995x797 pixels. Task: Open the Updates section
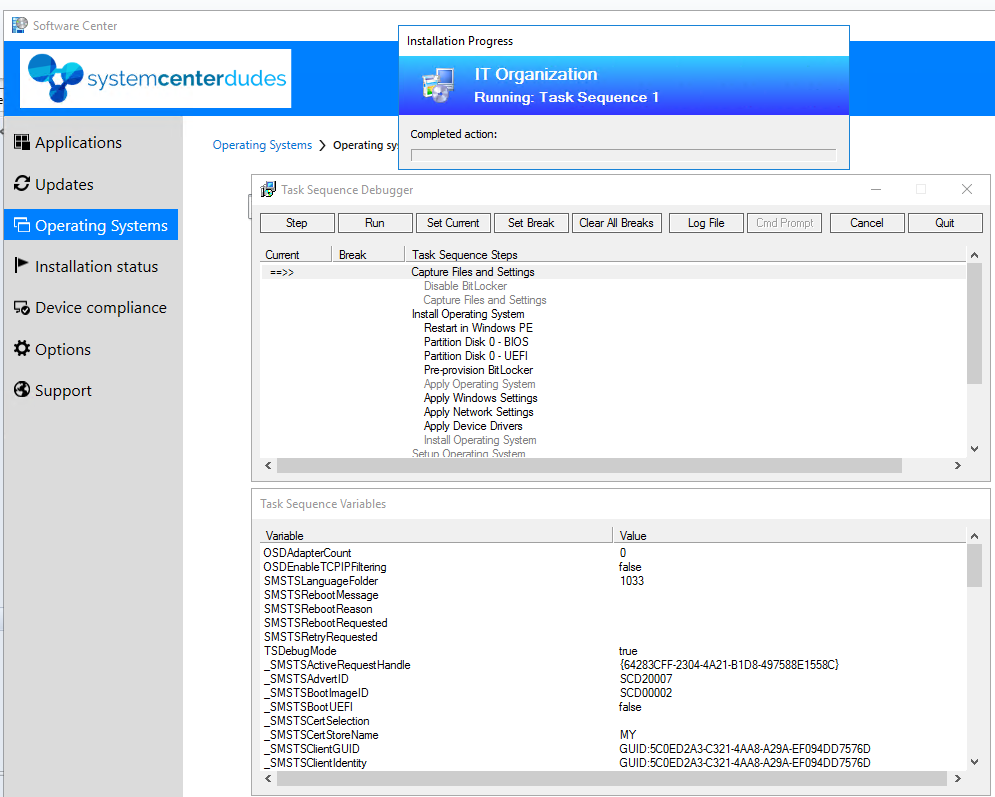pos(64,185)
